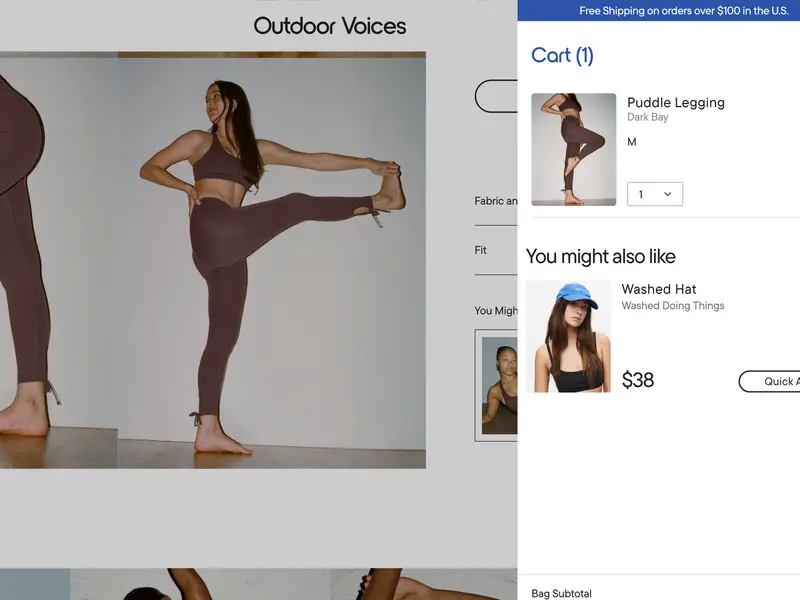Viewport: 800px width, 600px height.
Task: Click the chevron arrow in quantity selector
Action: (x=668, y=194)
